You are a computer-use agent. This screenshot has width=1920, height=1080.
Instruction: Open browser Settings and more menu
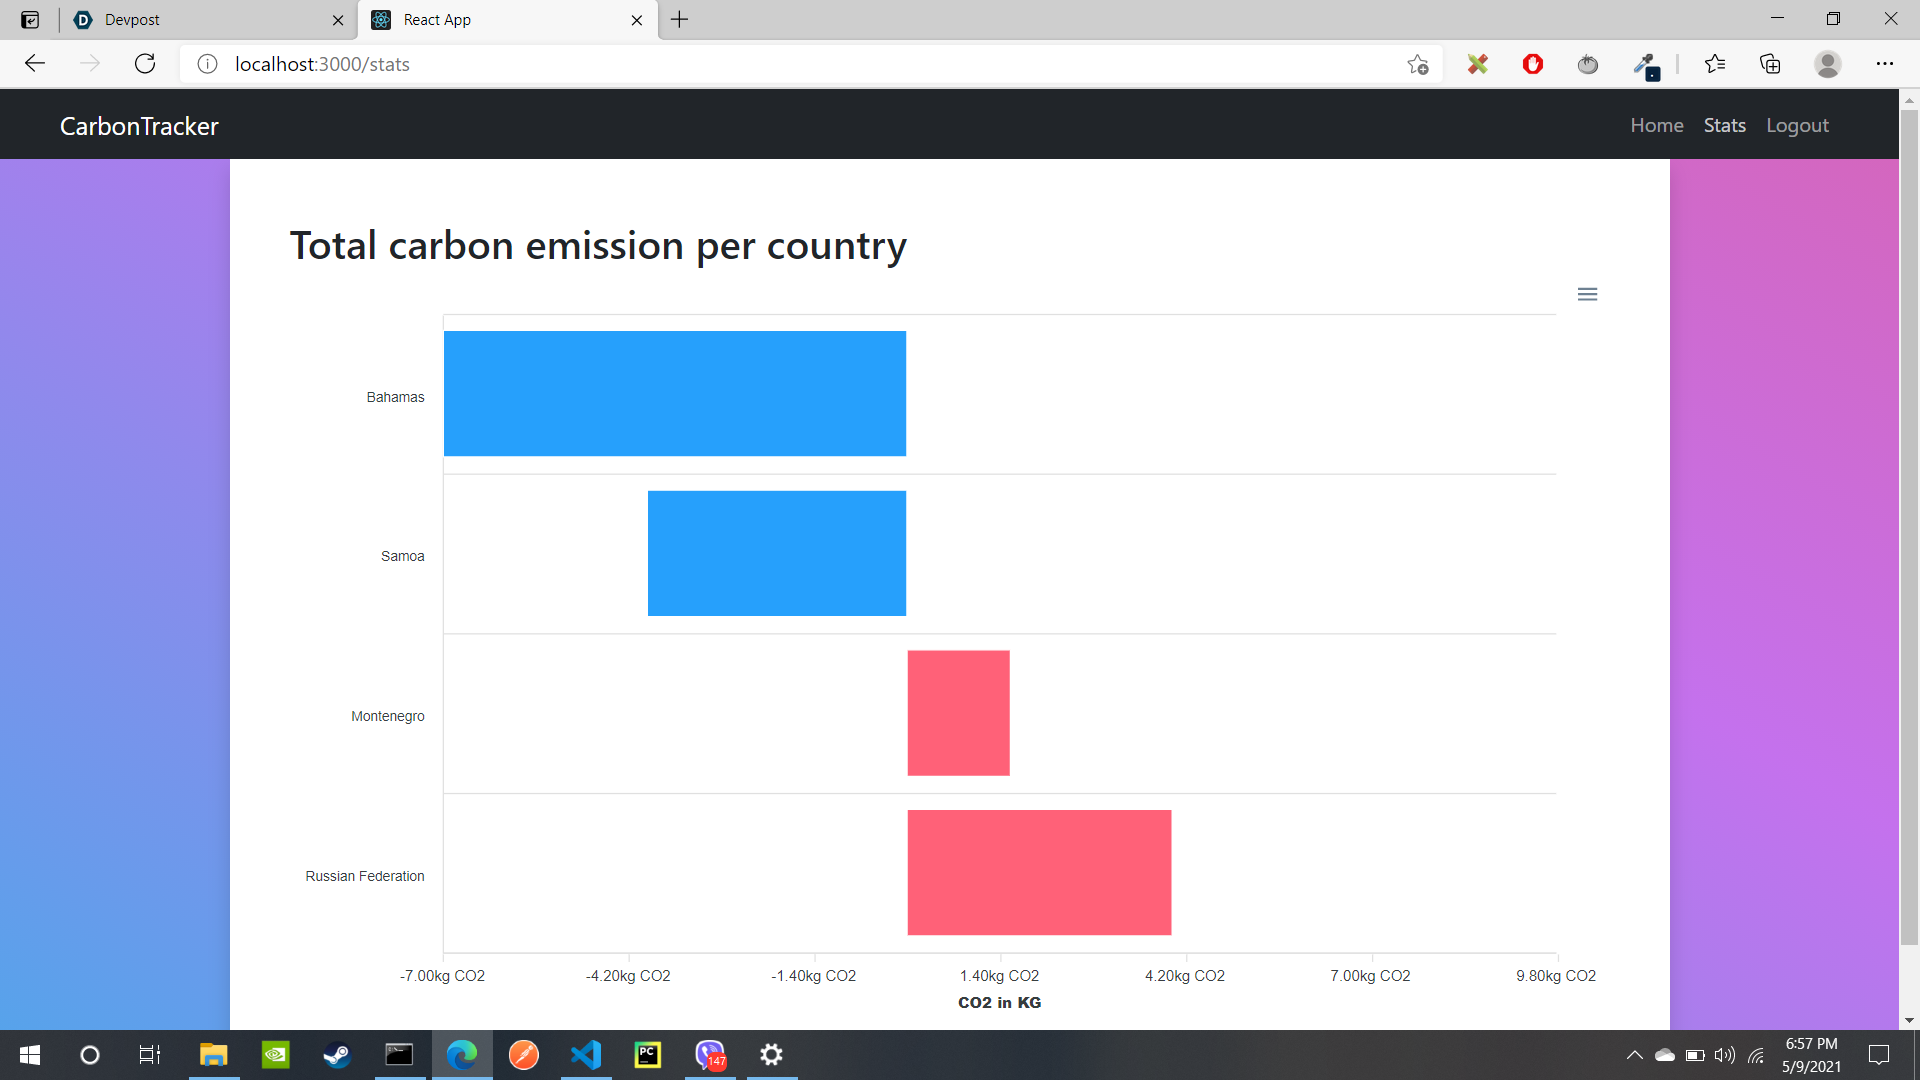(x=1884, y=64)
